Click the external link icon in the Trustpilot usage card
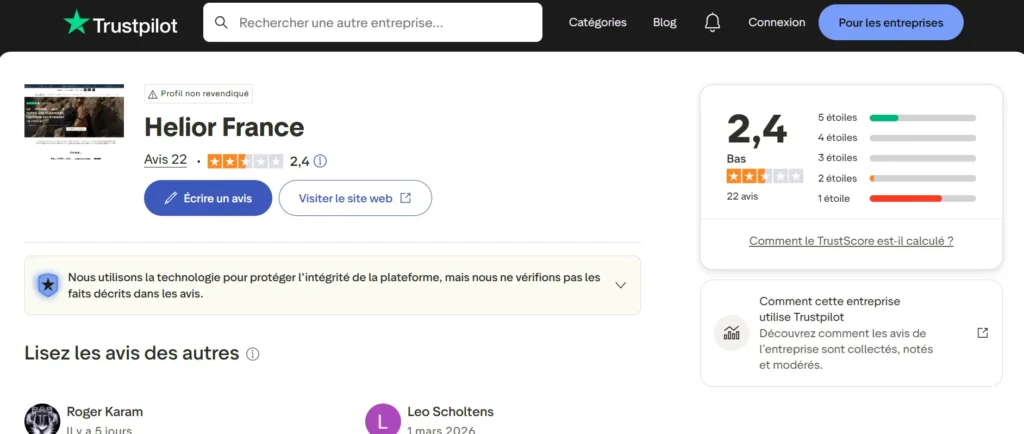Image resolution: width=1024 pixels, height=434 pixels. coord(982,333)
